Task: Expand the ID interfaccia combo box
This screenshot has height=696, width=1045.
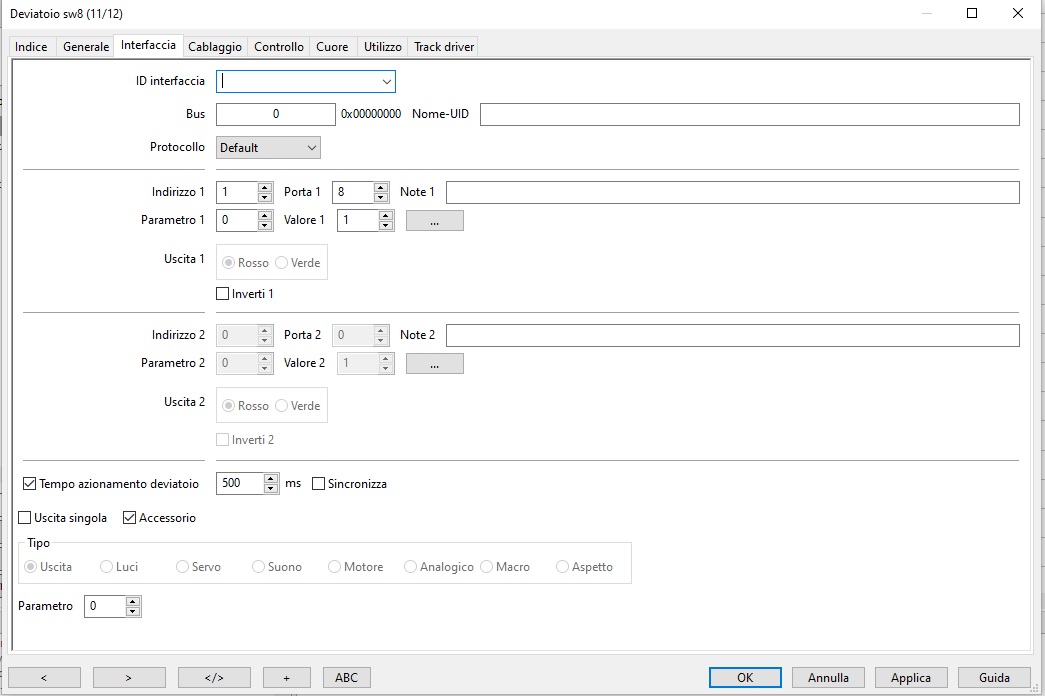Action: (386, 82)
